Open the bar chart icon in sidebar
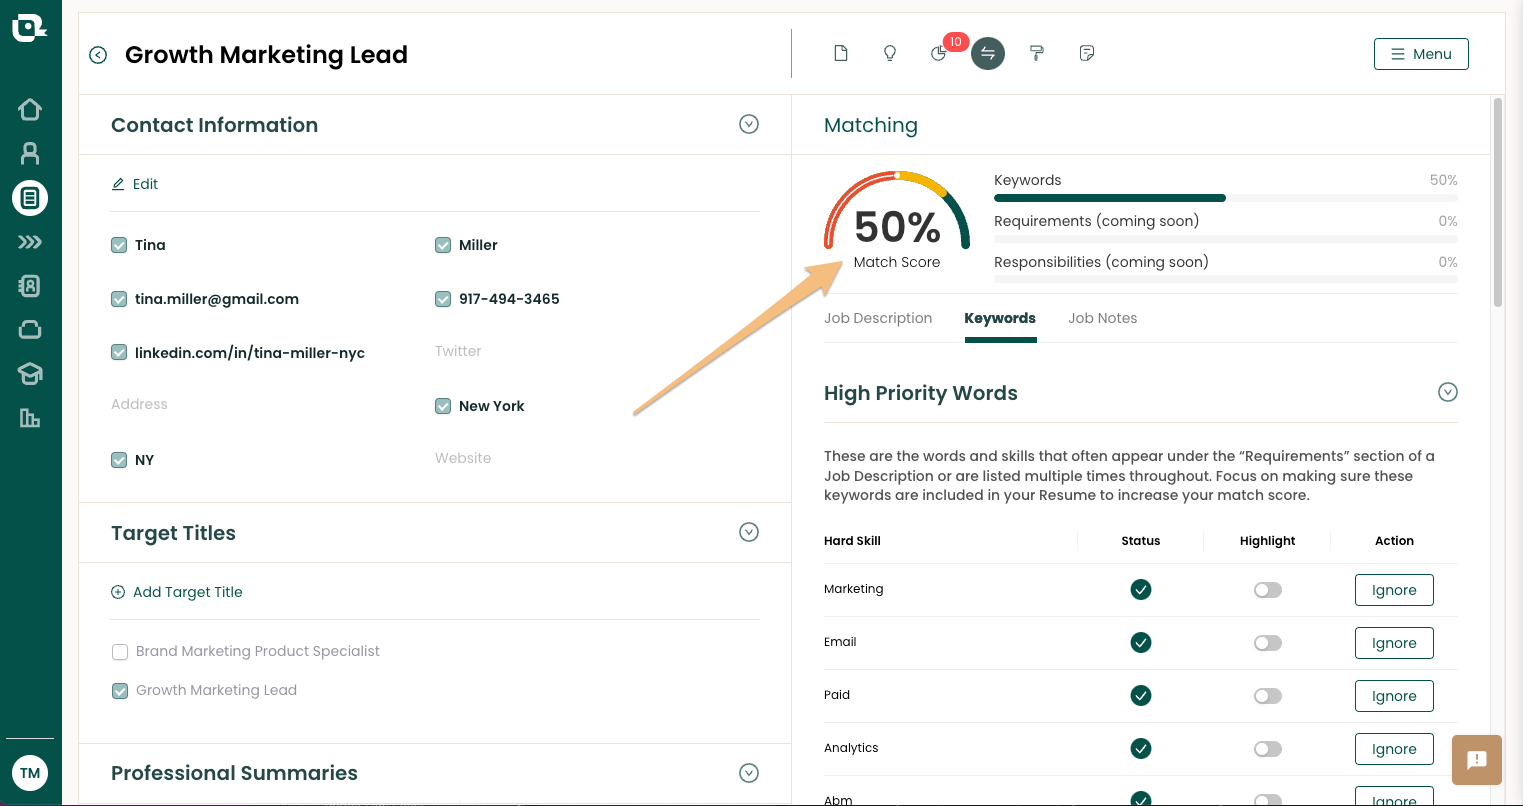 [30, 418]
